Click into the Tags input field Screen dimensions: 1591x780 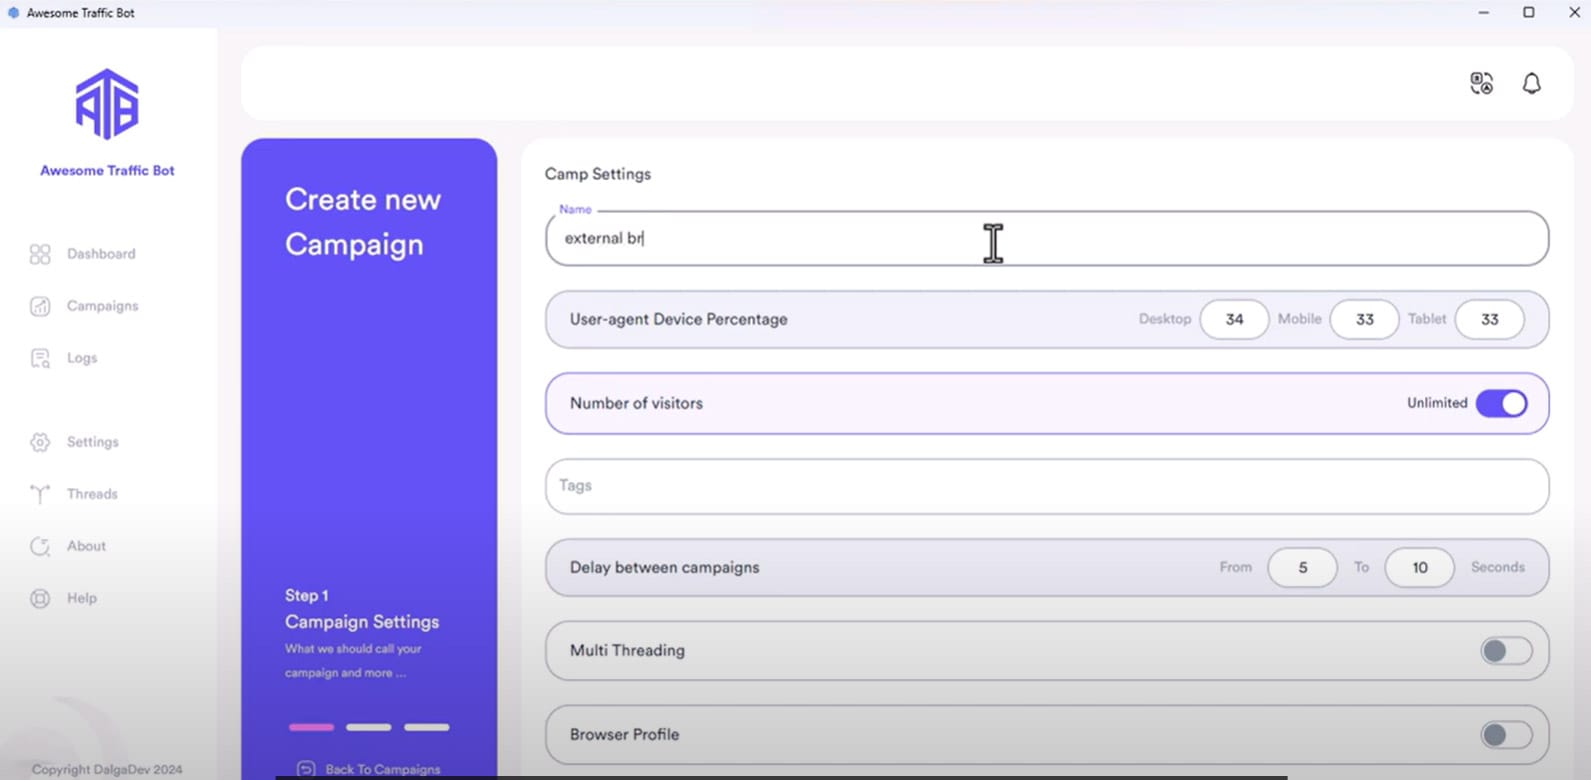click(x=1047, y=486)
